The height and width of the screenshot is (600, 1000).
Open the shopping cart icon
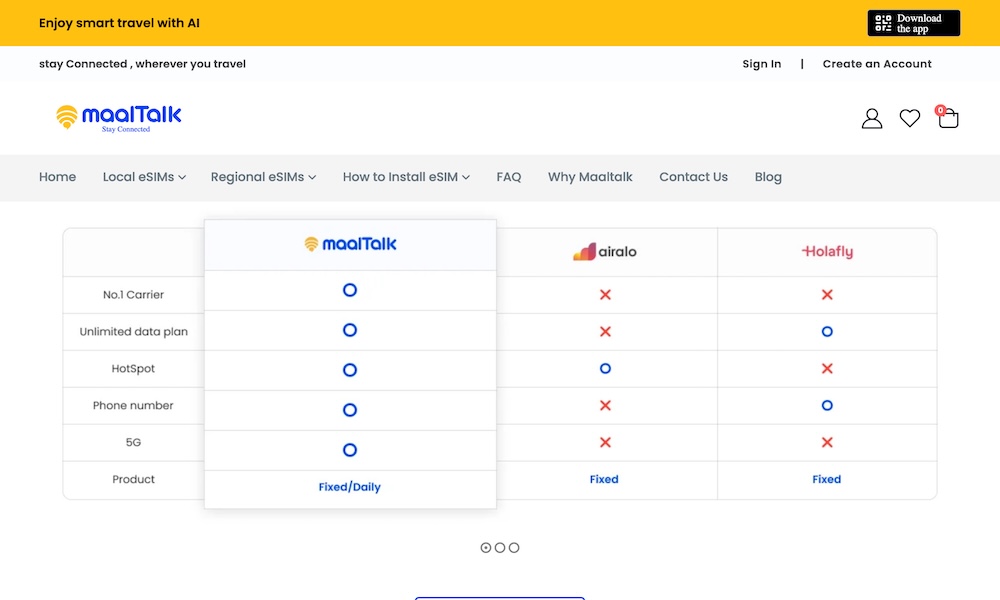948,119
